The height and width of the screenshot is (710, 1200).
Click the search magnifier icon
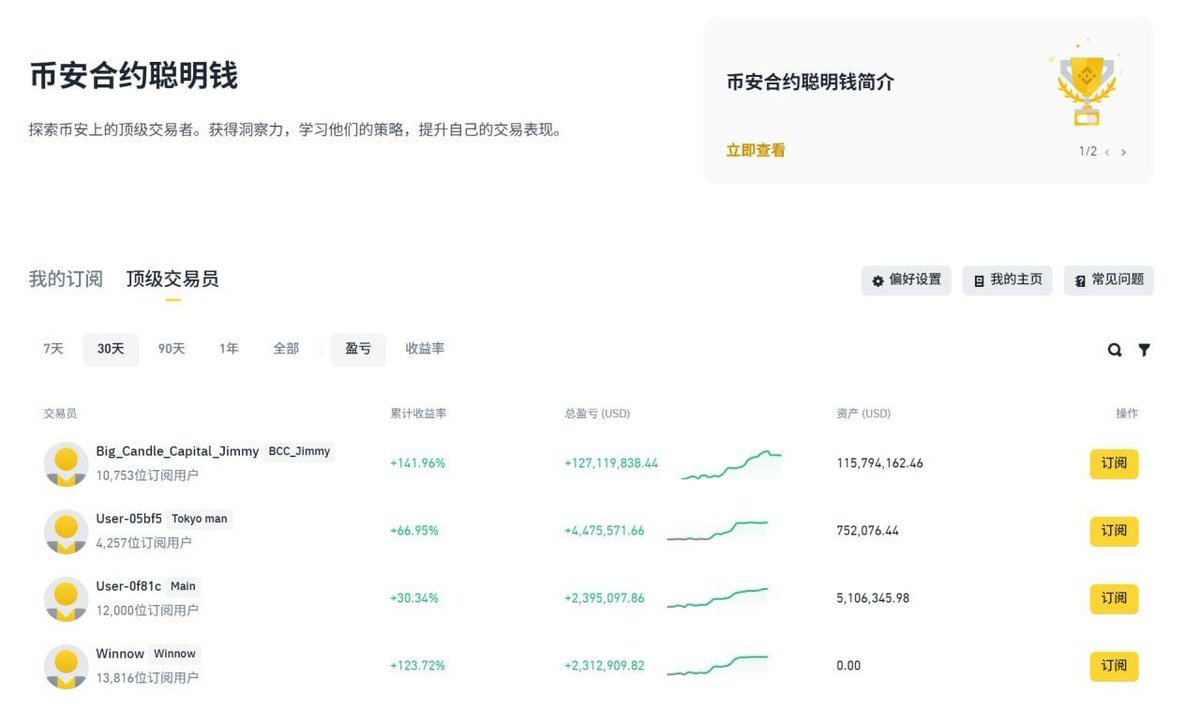1114,350
